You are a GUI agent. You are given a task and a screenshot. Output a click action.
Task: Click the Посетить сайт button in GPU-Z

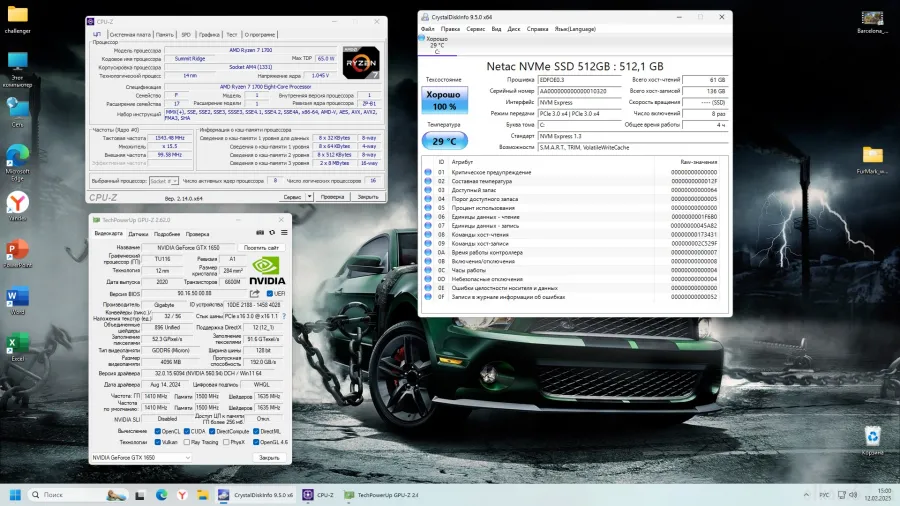coord(261,247)
